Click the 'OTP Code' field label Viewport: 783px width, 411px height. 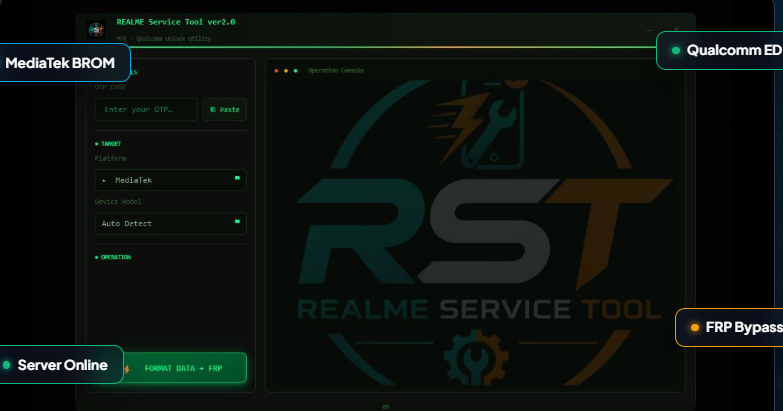pyautogui.click(x=110, y=87)
